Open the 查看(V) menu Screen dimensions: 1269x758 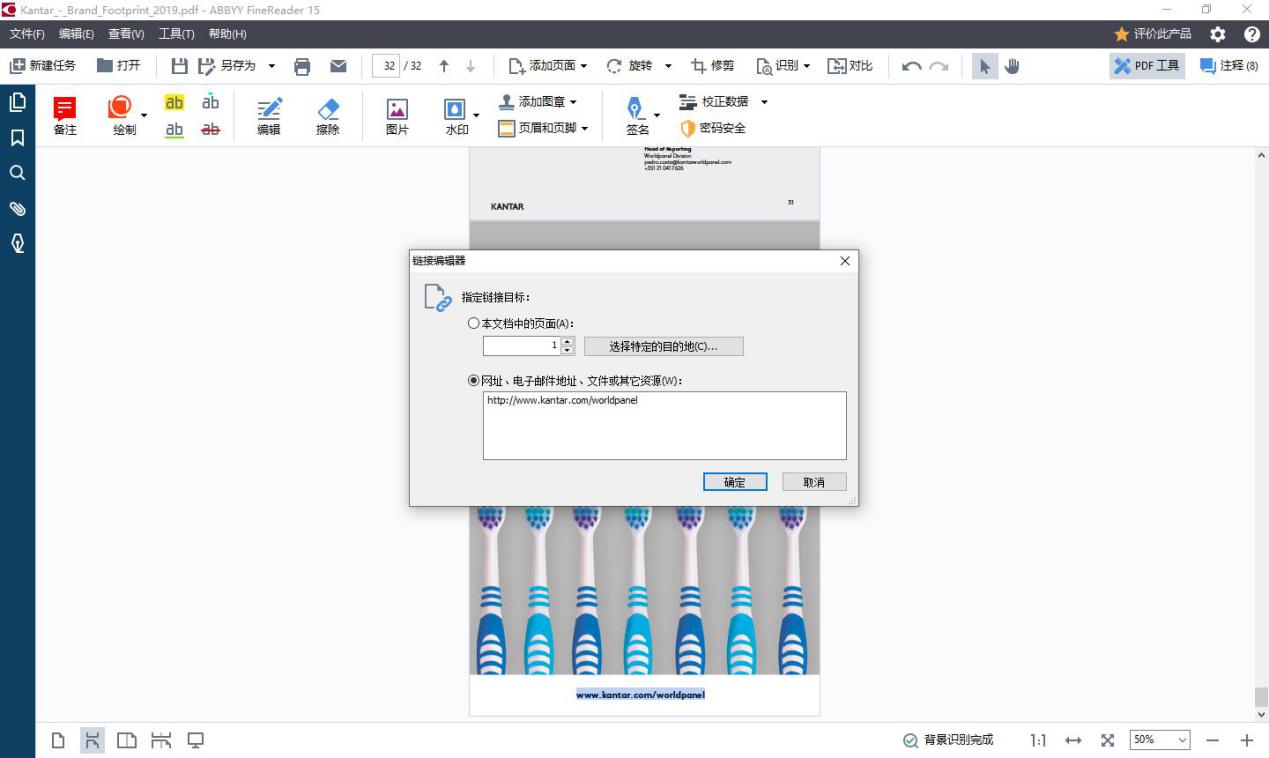point(126,34)
